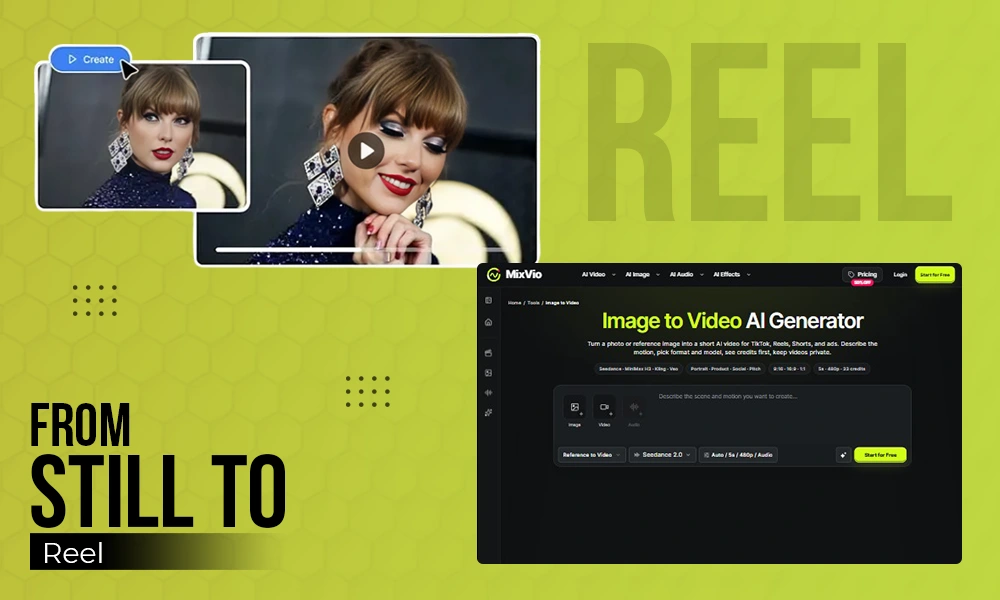1000x600 pixels.
Task: Open the AI Video menu
Action: (593, 274)
